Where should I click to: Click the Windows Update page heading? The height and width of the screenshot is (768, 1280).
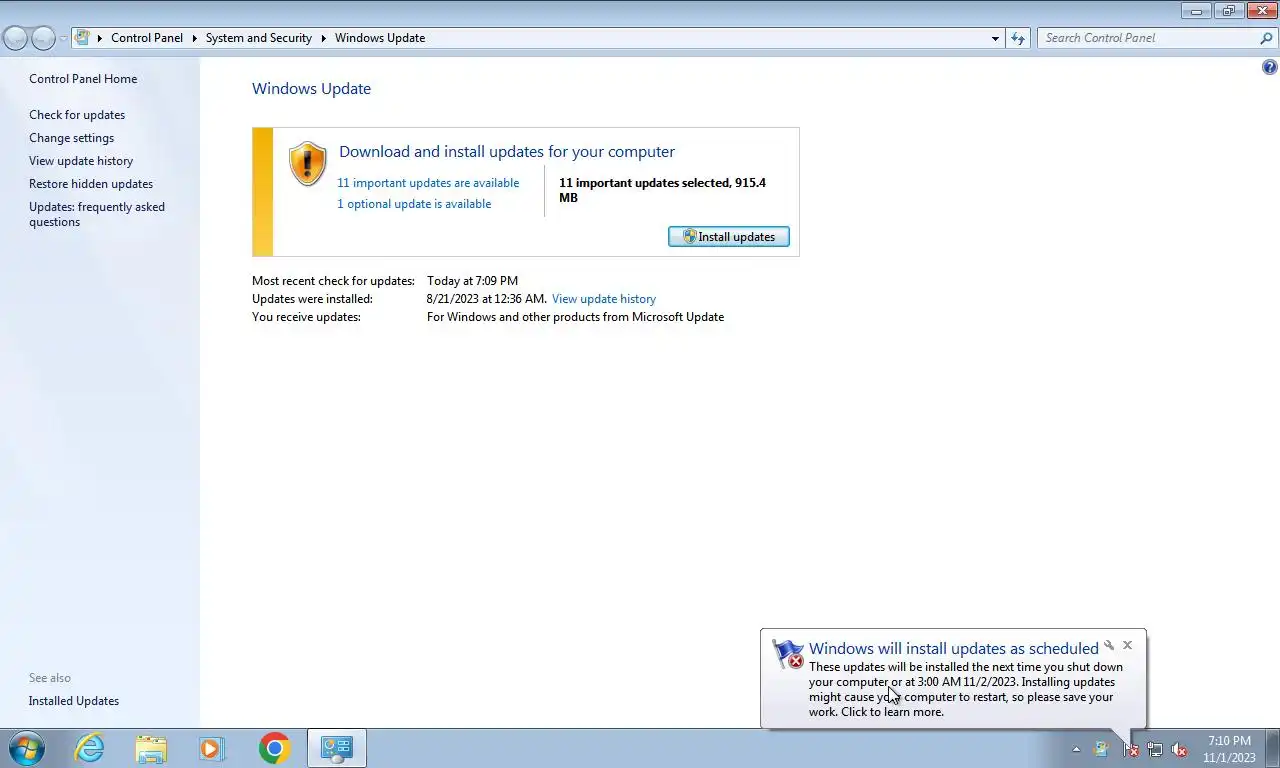311,89
